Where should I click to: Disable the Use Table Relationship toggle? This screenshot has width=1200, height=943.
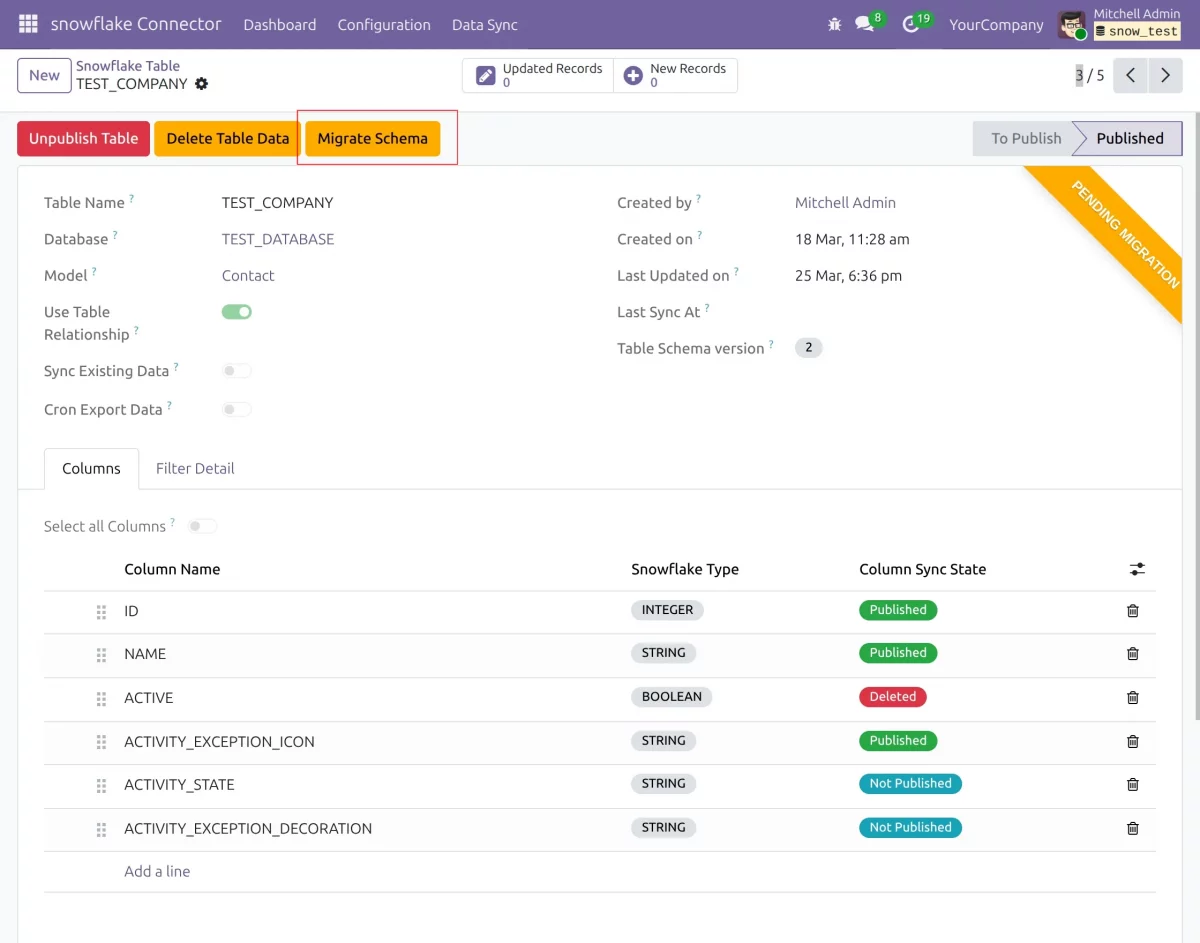pyautogui.click(x=237, y=311)
